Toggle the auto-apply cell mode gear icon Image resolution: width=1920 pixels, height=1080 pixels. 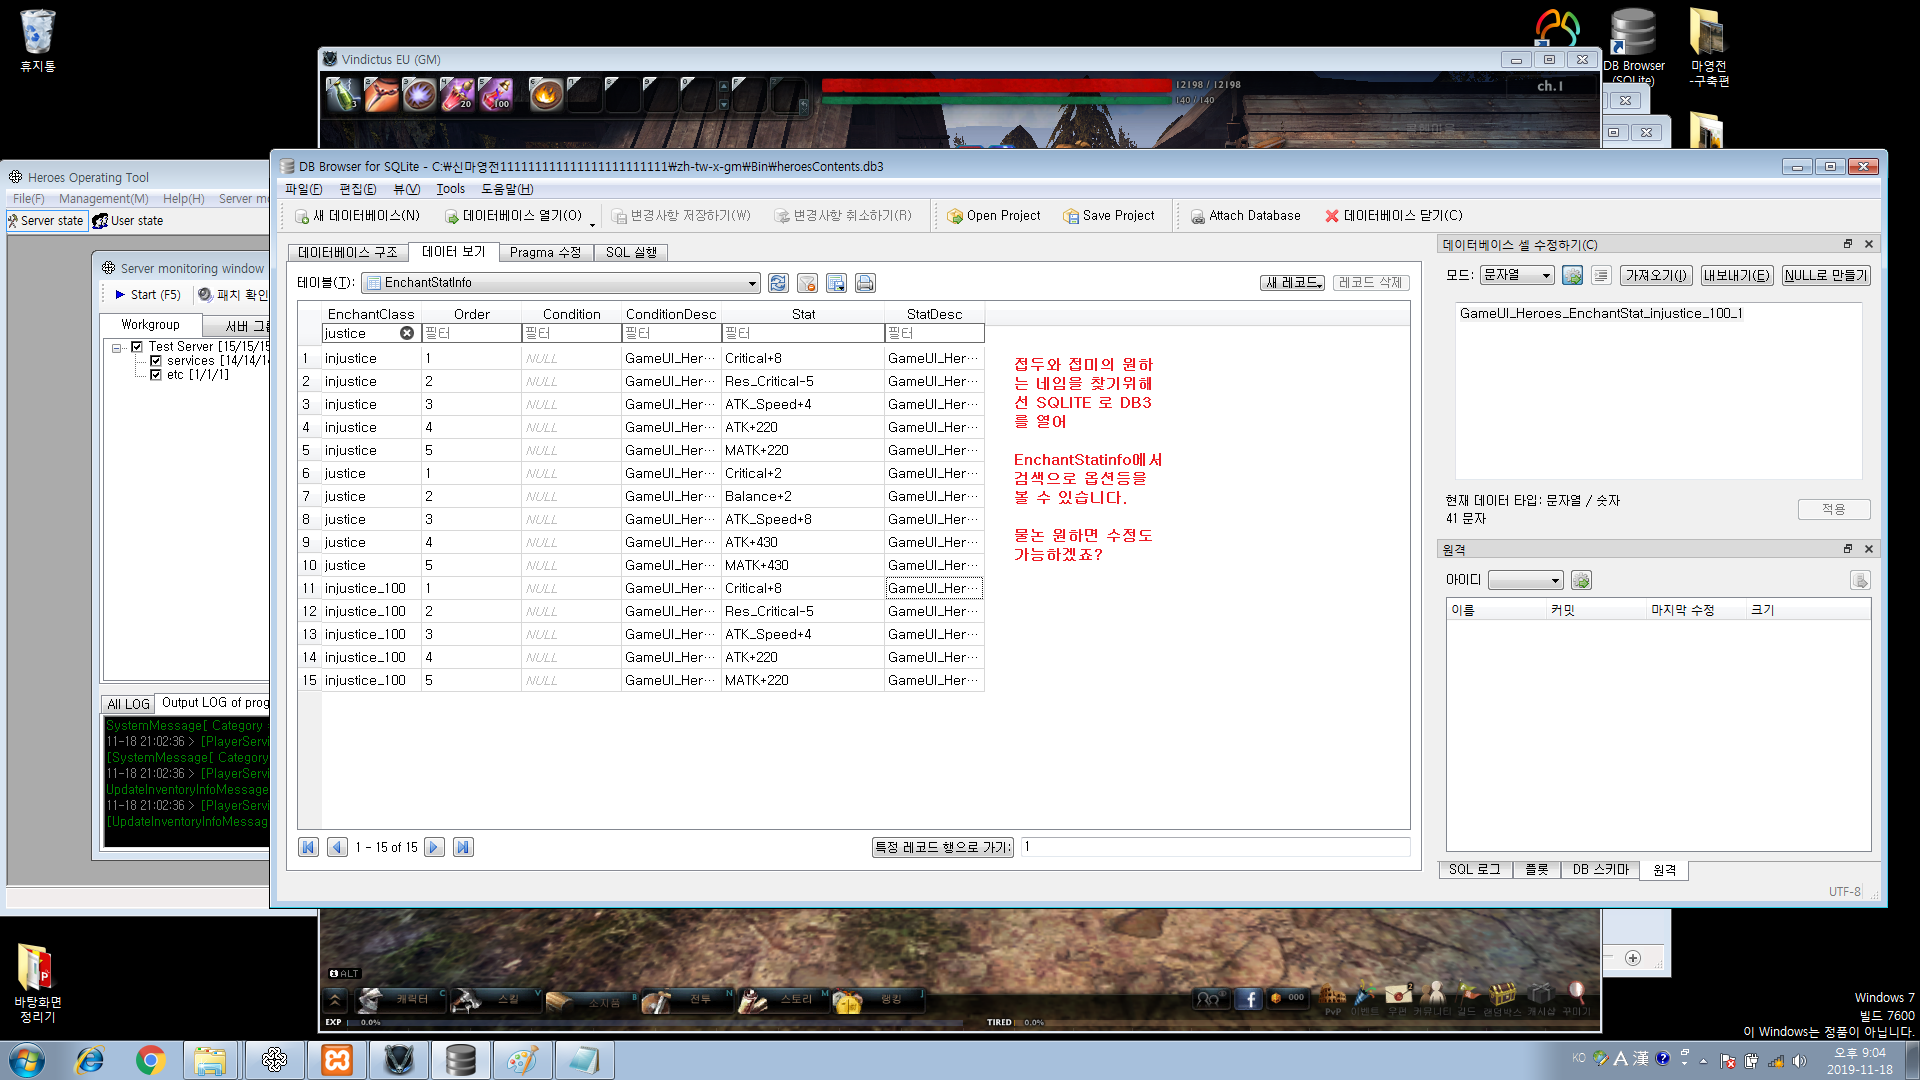[x=1572, y=275]
